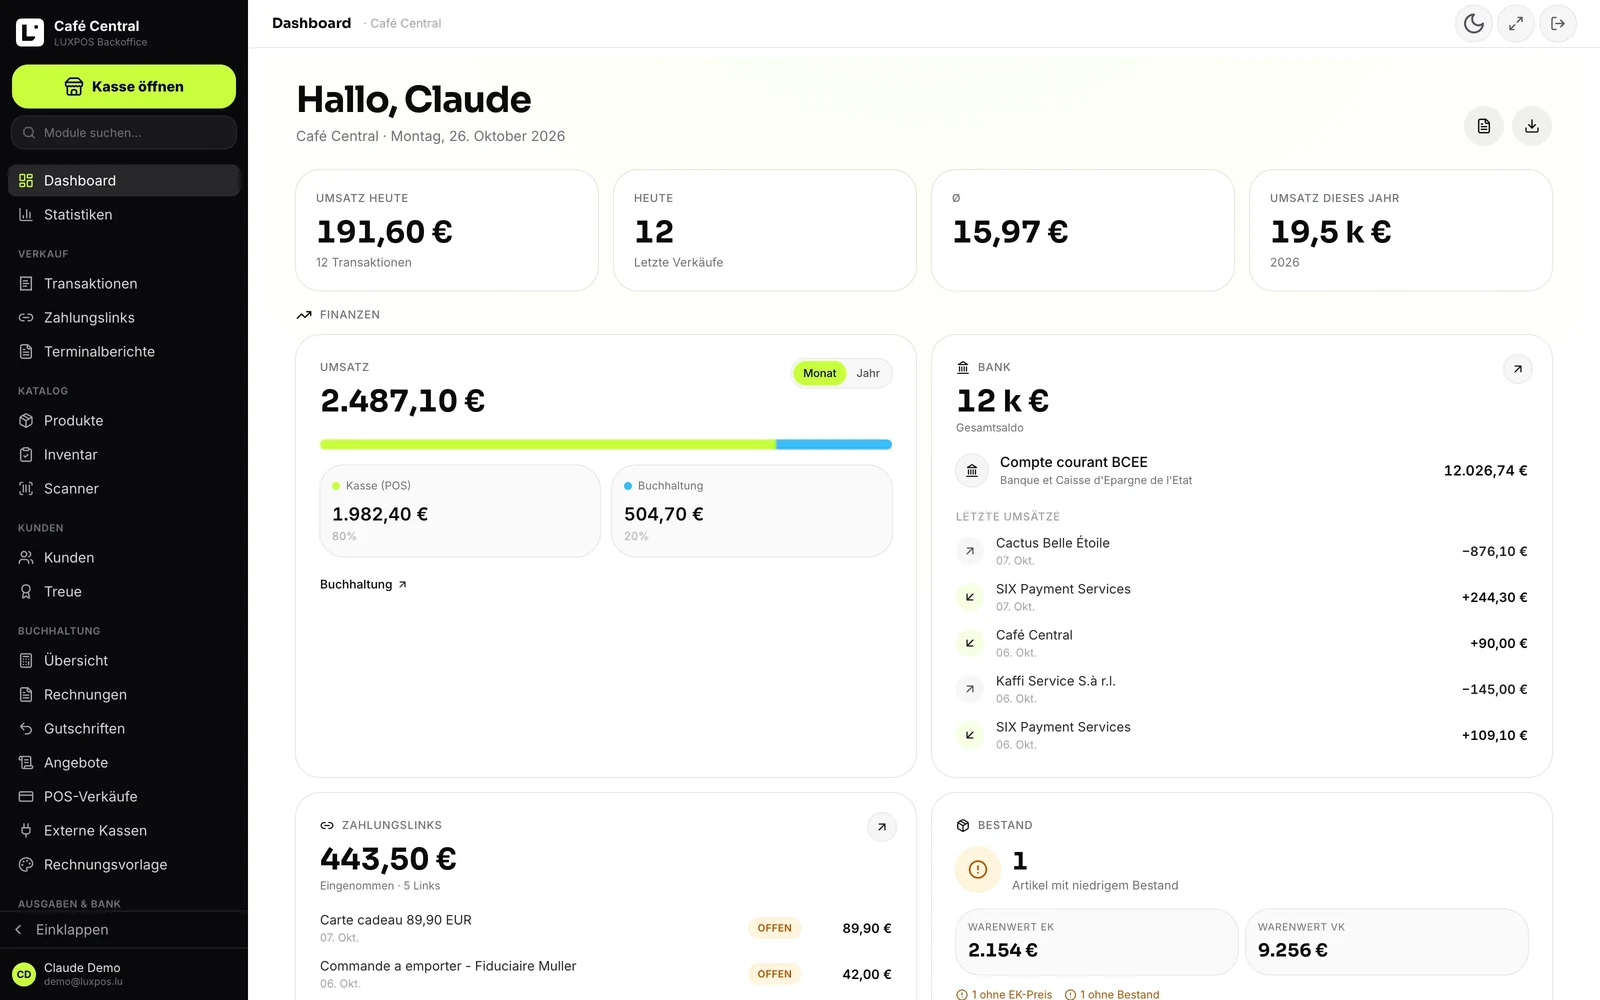Switch revenue view to Monat
Viewport: 1600px width, 1000px height.
pos(820,373)
